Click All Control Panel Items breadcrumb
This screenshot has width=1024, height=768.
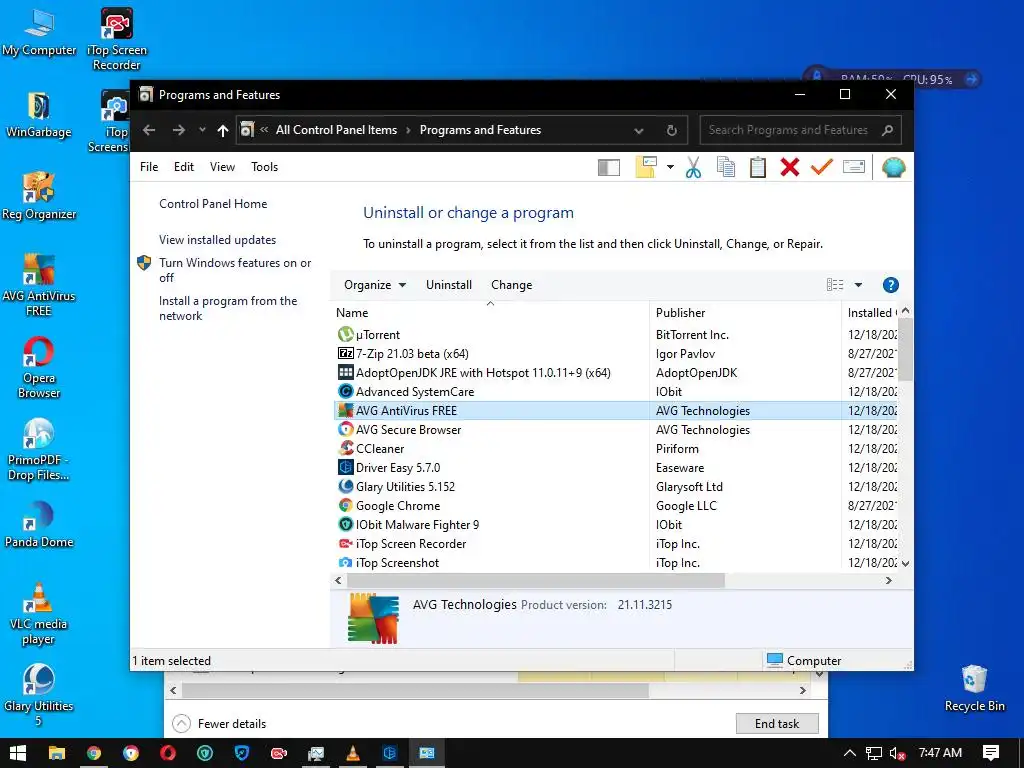[336, 130]
